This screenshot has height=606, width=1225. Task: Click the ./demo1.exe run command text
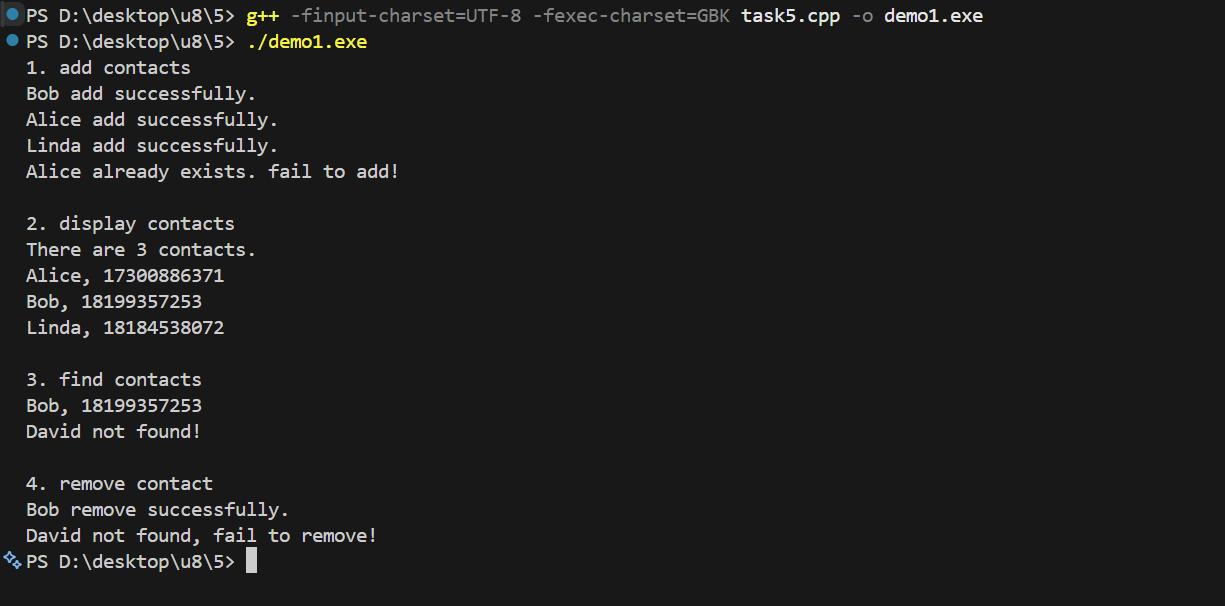point(307,42)
